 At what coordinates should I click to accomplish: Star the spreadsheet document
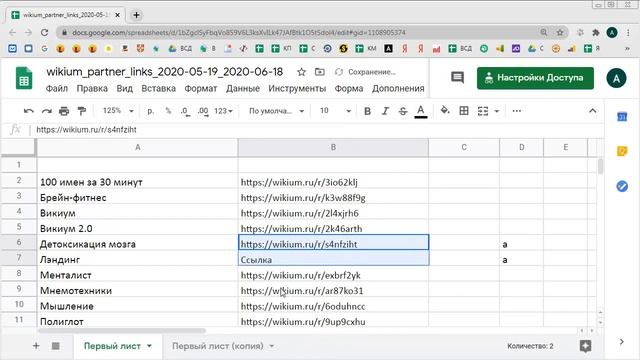(x=301, y=72)
